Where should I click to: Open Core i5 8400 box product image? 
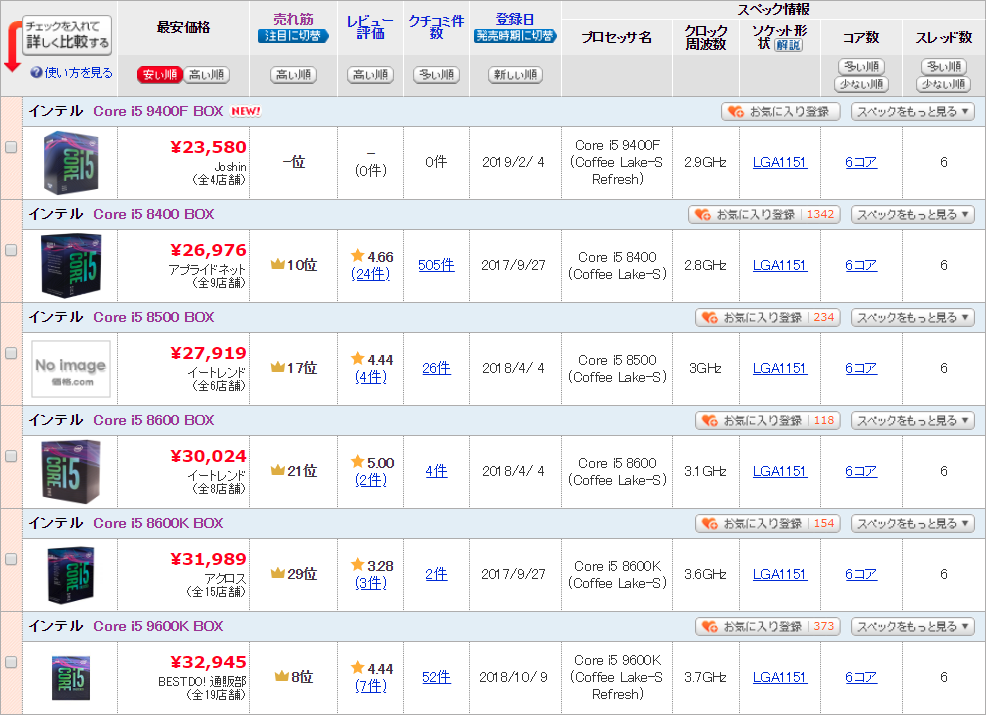pos(70,265)
